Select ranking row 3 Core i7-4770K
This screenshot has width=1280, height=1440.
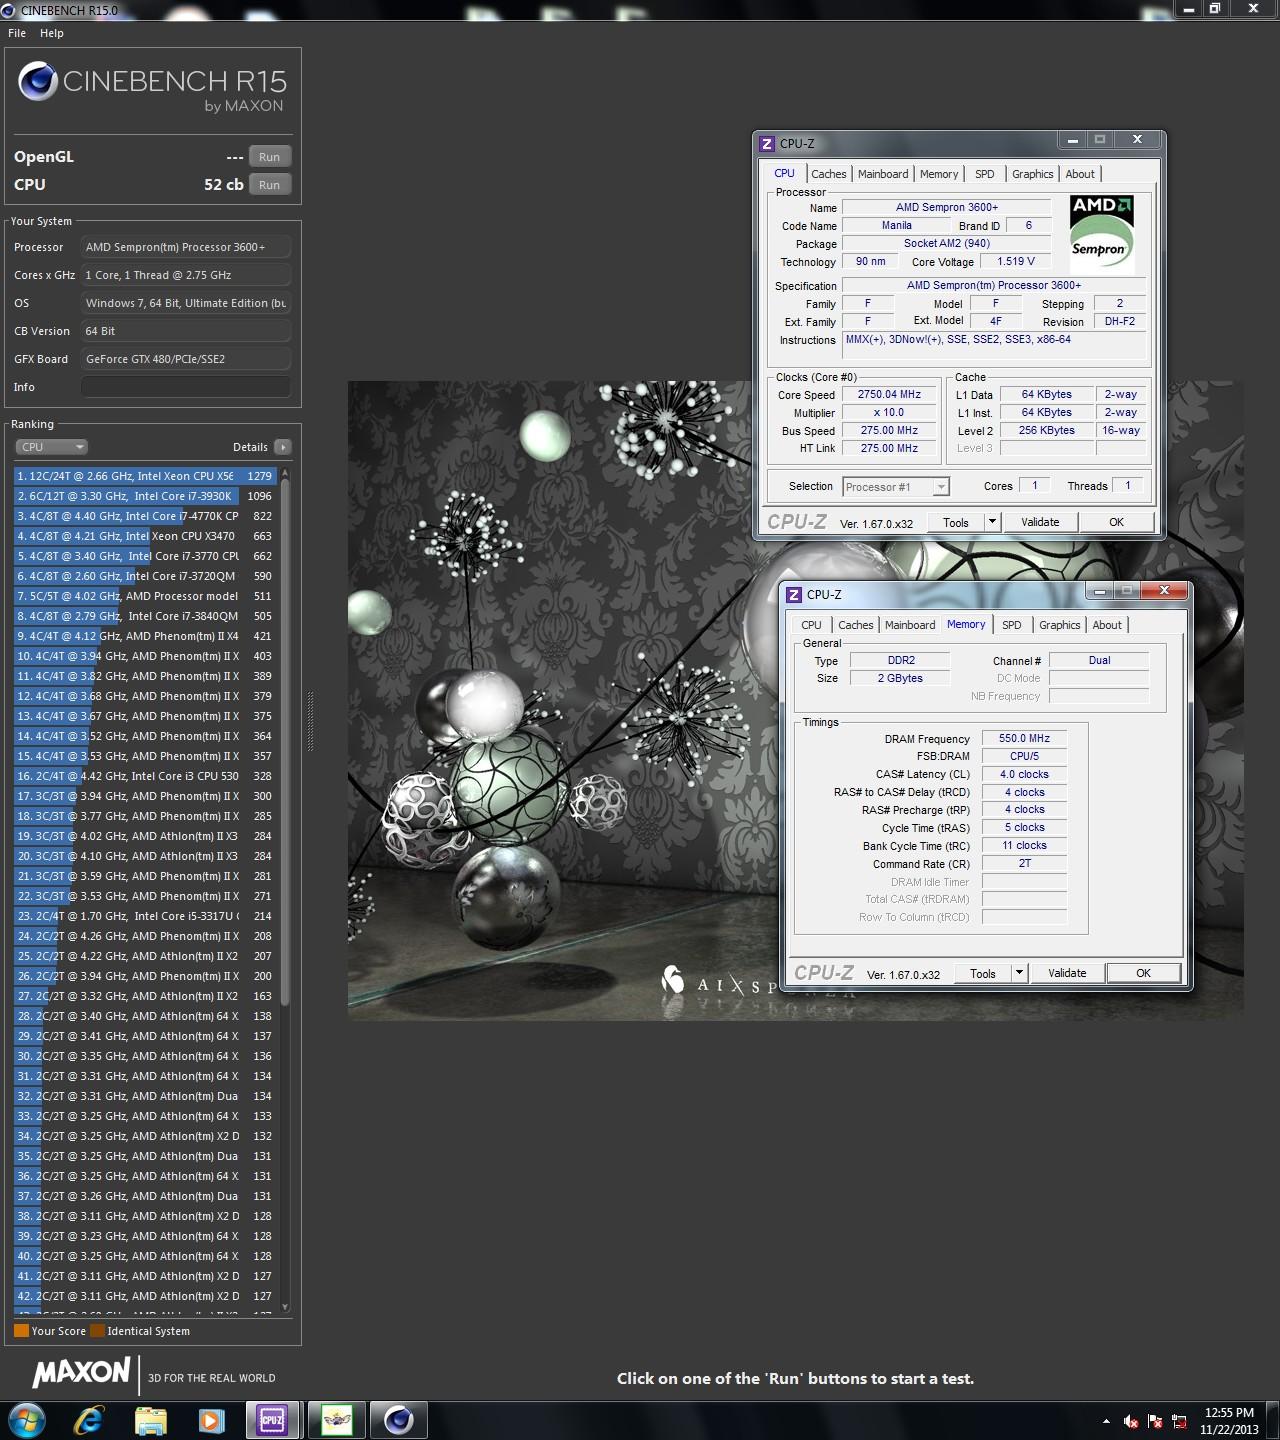[x=145, y=516]
